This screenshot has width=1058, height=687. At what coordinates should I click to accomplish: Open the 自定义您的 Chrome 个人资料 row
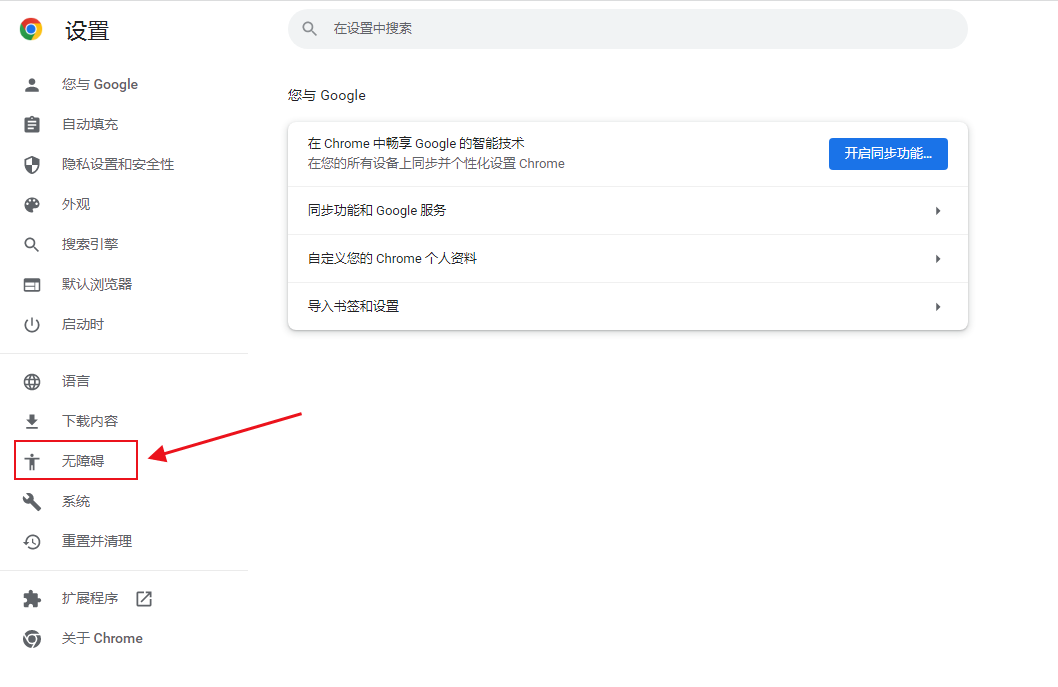[x=628, y=259]
